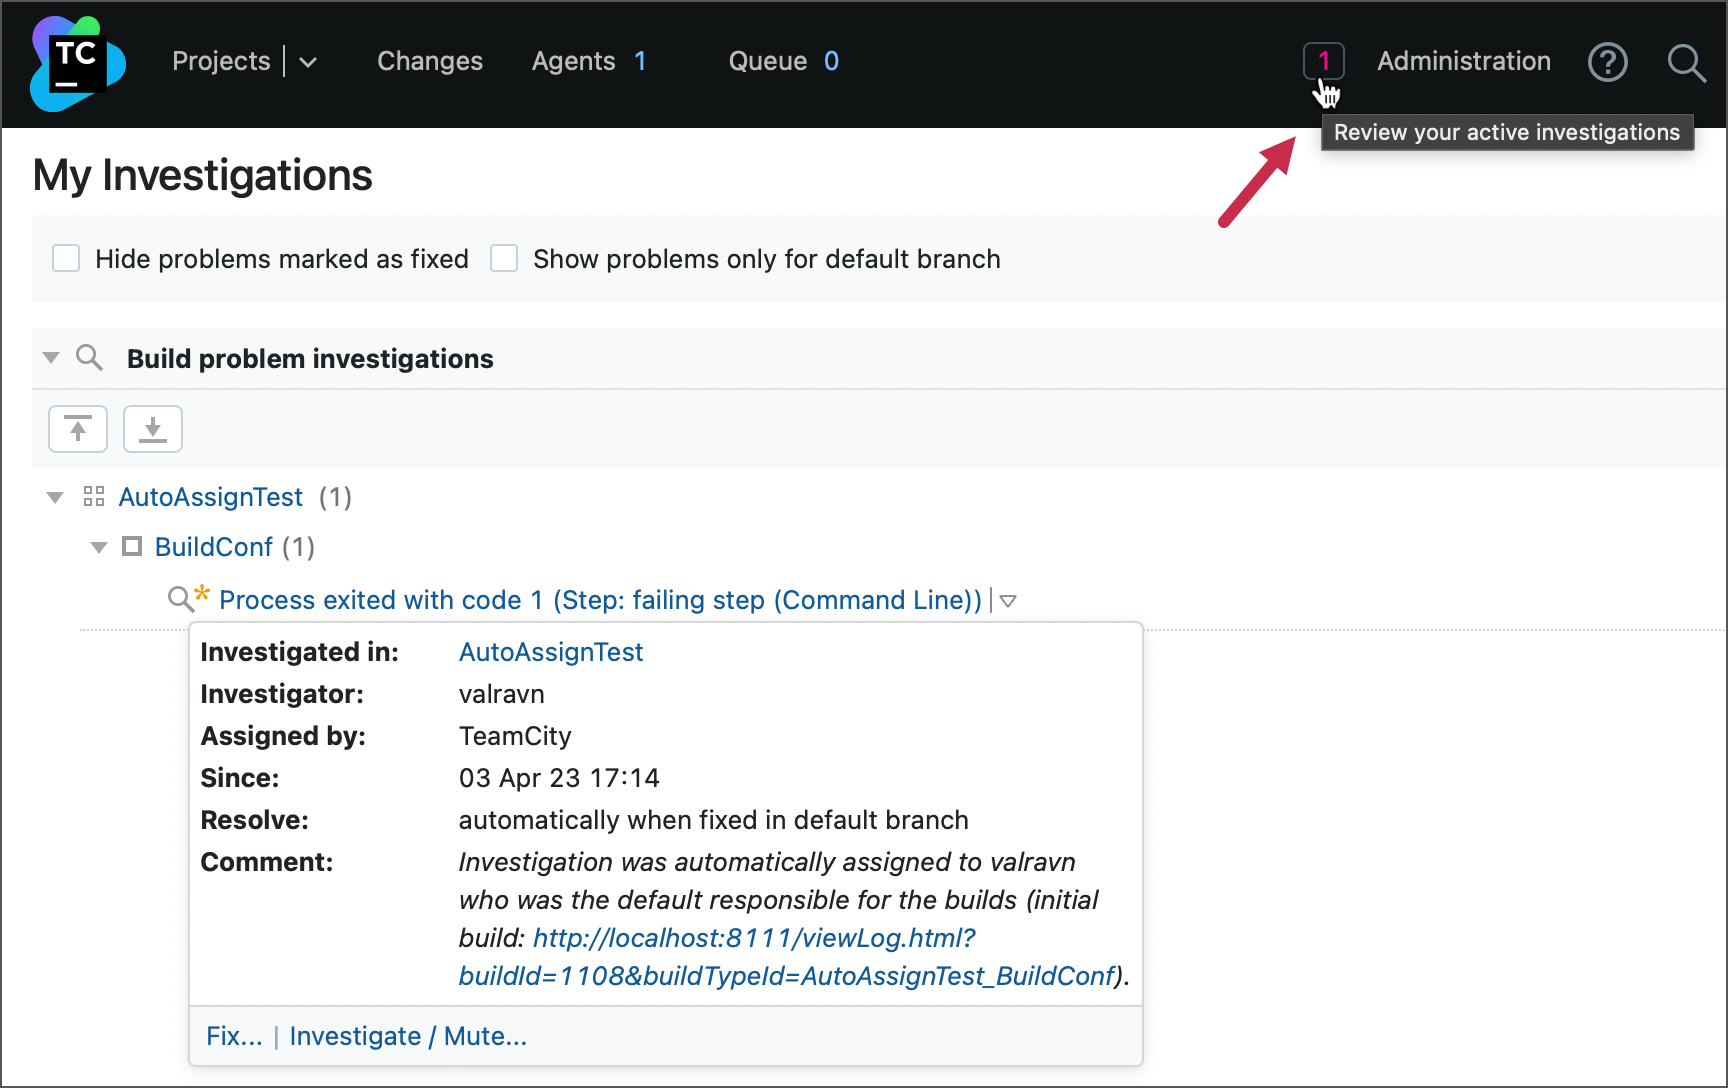
Task: Open the help menu
Action: (x=1608, y=62)
